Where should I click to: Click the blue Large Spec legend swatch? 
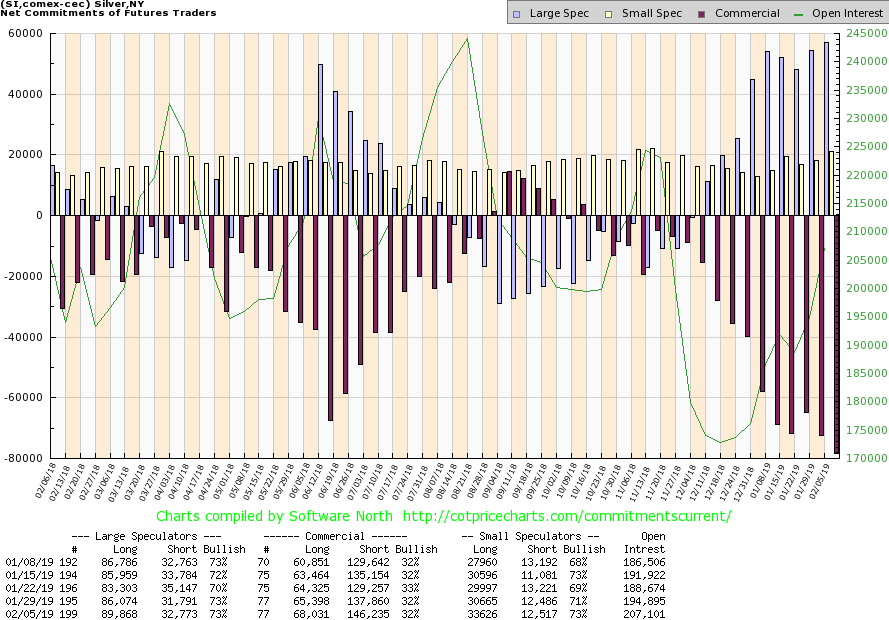[516, 14]
